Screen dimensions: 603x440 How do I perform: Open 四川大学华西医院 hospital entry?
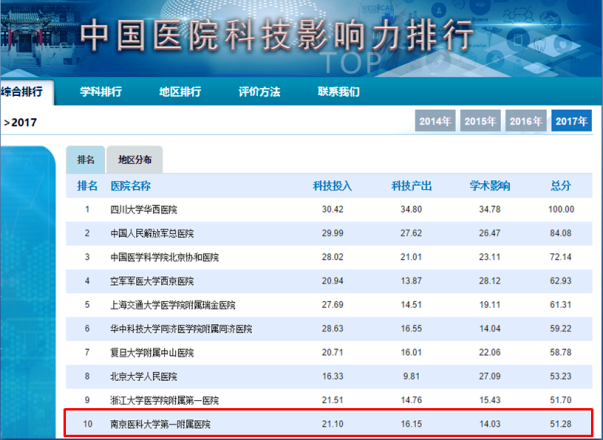point(143,210)
